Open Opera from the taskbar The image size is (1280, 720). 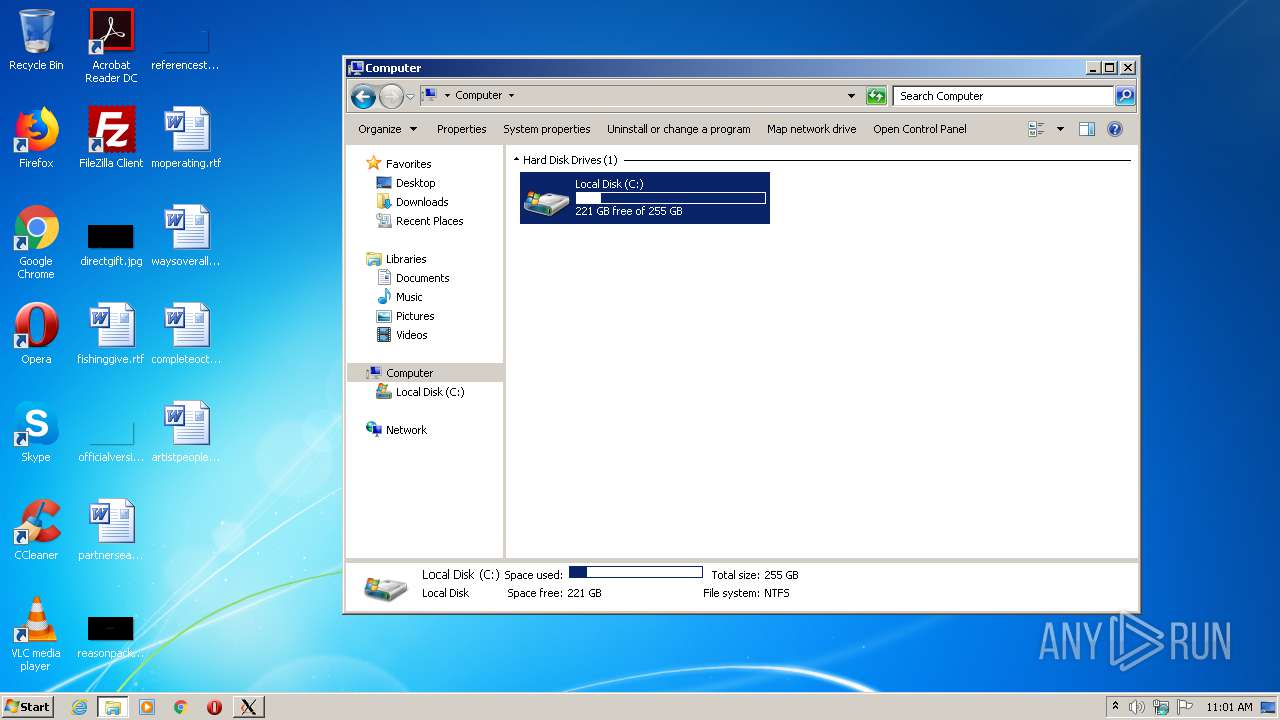[x=214, y=707]
